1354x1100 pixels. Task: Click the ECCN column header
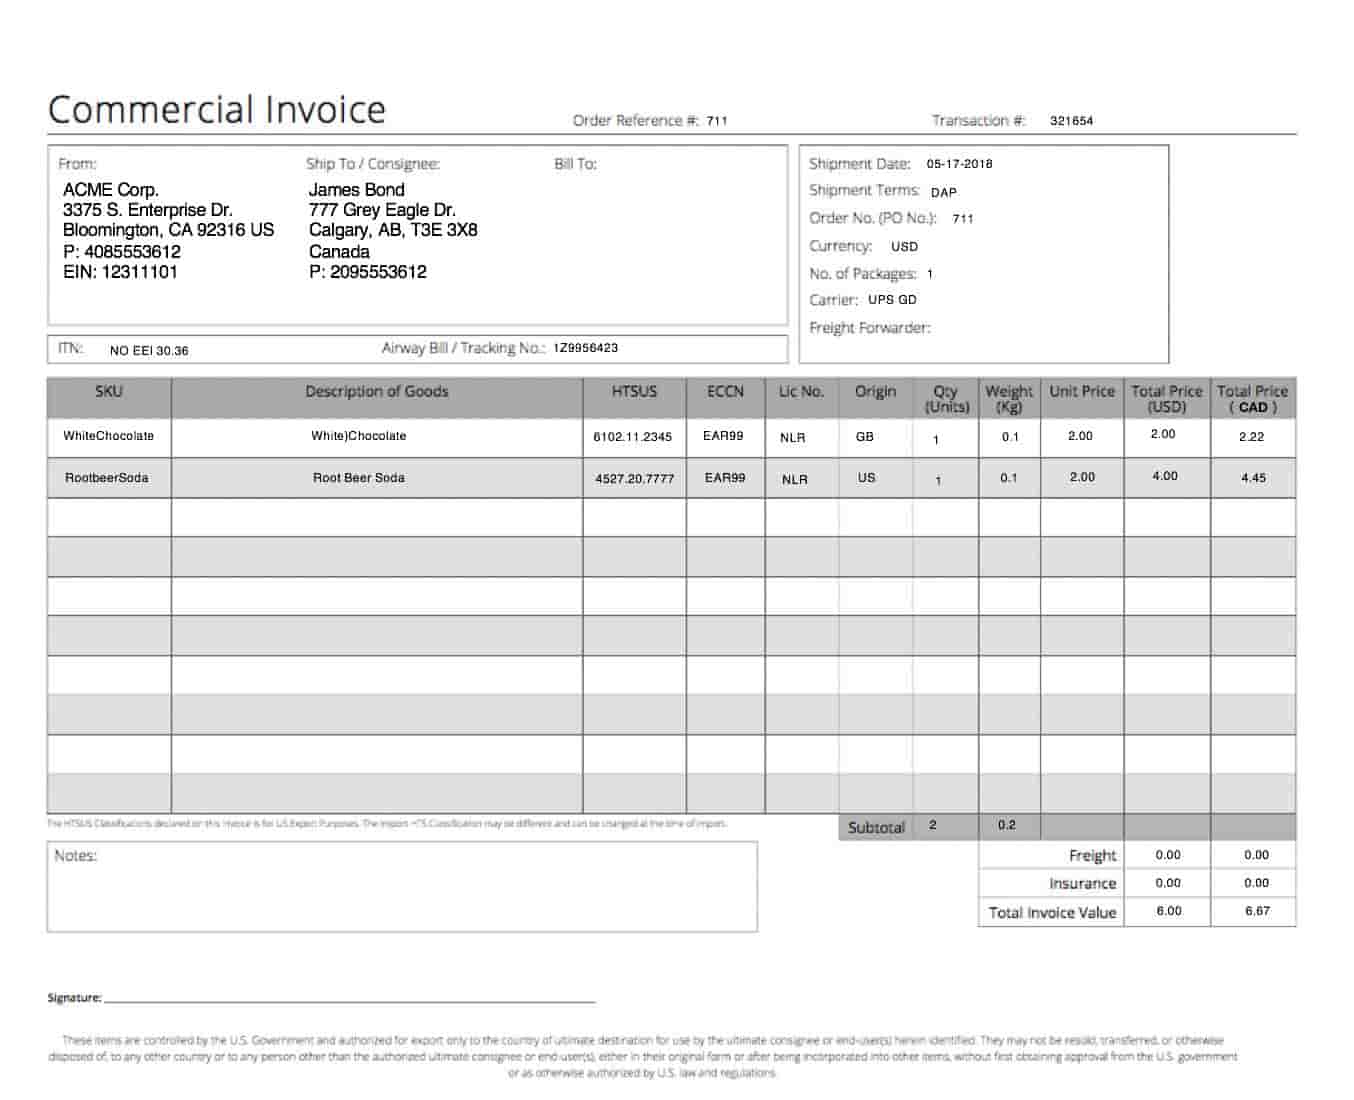[x=725, y=398]
